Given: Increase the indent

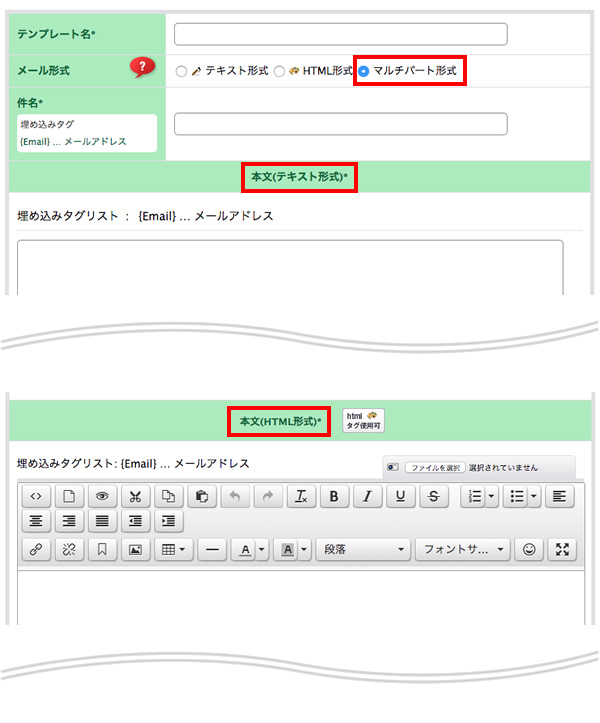Looking at the screenshot, I should point(169,521).
